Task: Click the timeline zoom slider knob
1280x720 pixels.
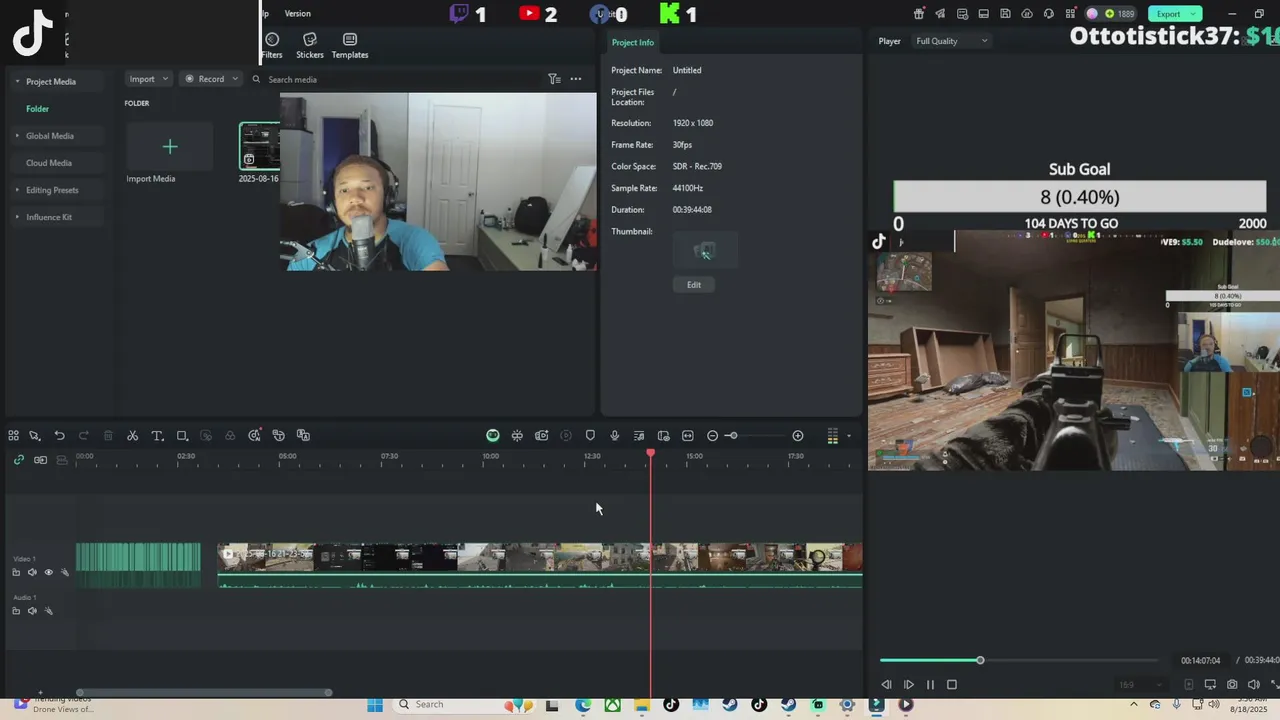Action: pos(732,436)
